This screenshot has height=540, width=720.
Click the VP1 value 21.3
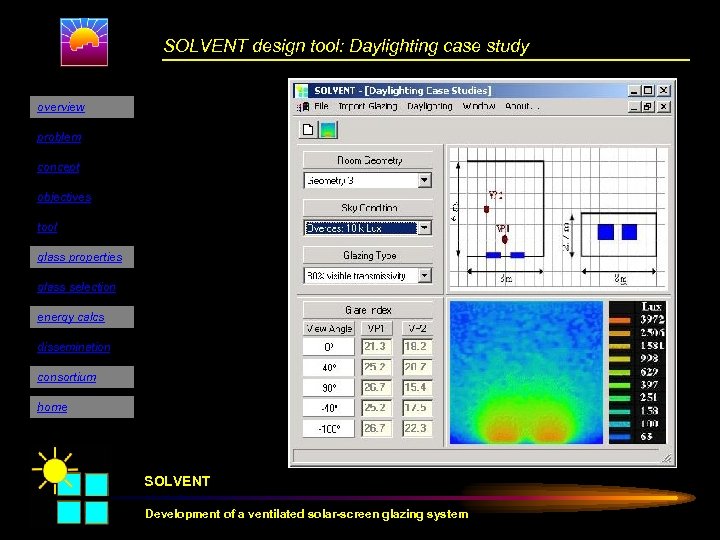pos(375,346)
